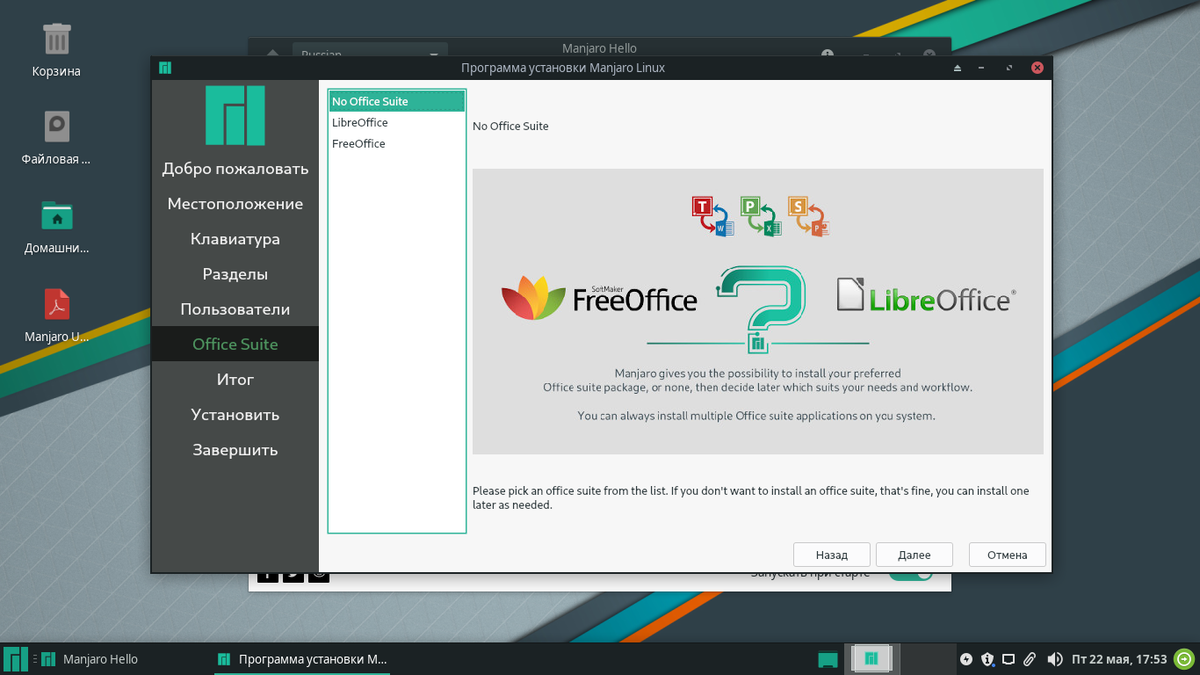Click the orange Presentations-to-PowerPoint conversion icon

(x=809, y=216)
